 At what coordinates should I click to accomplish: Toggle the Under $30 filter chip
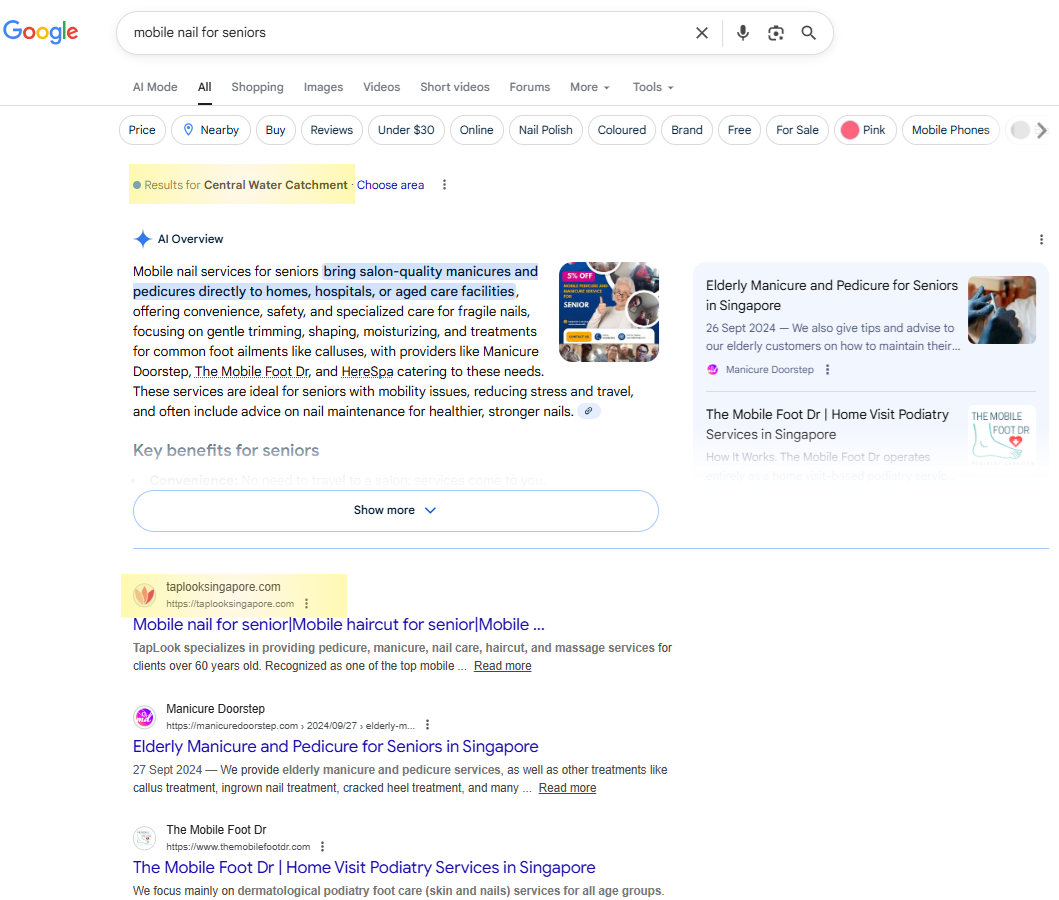coord(406,130)
